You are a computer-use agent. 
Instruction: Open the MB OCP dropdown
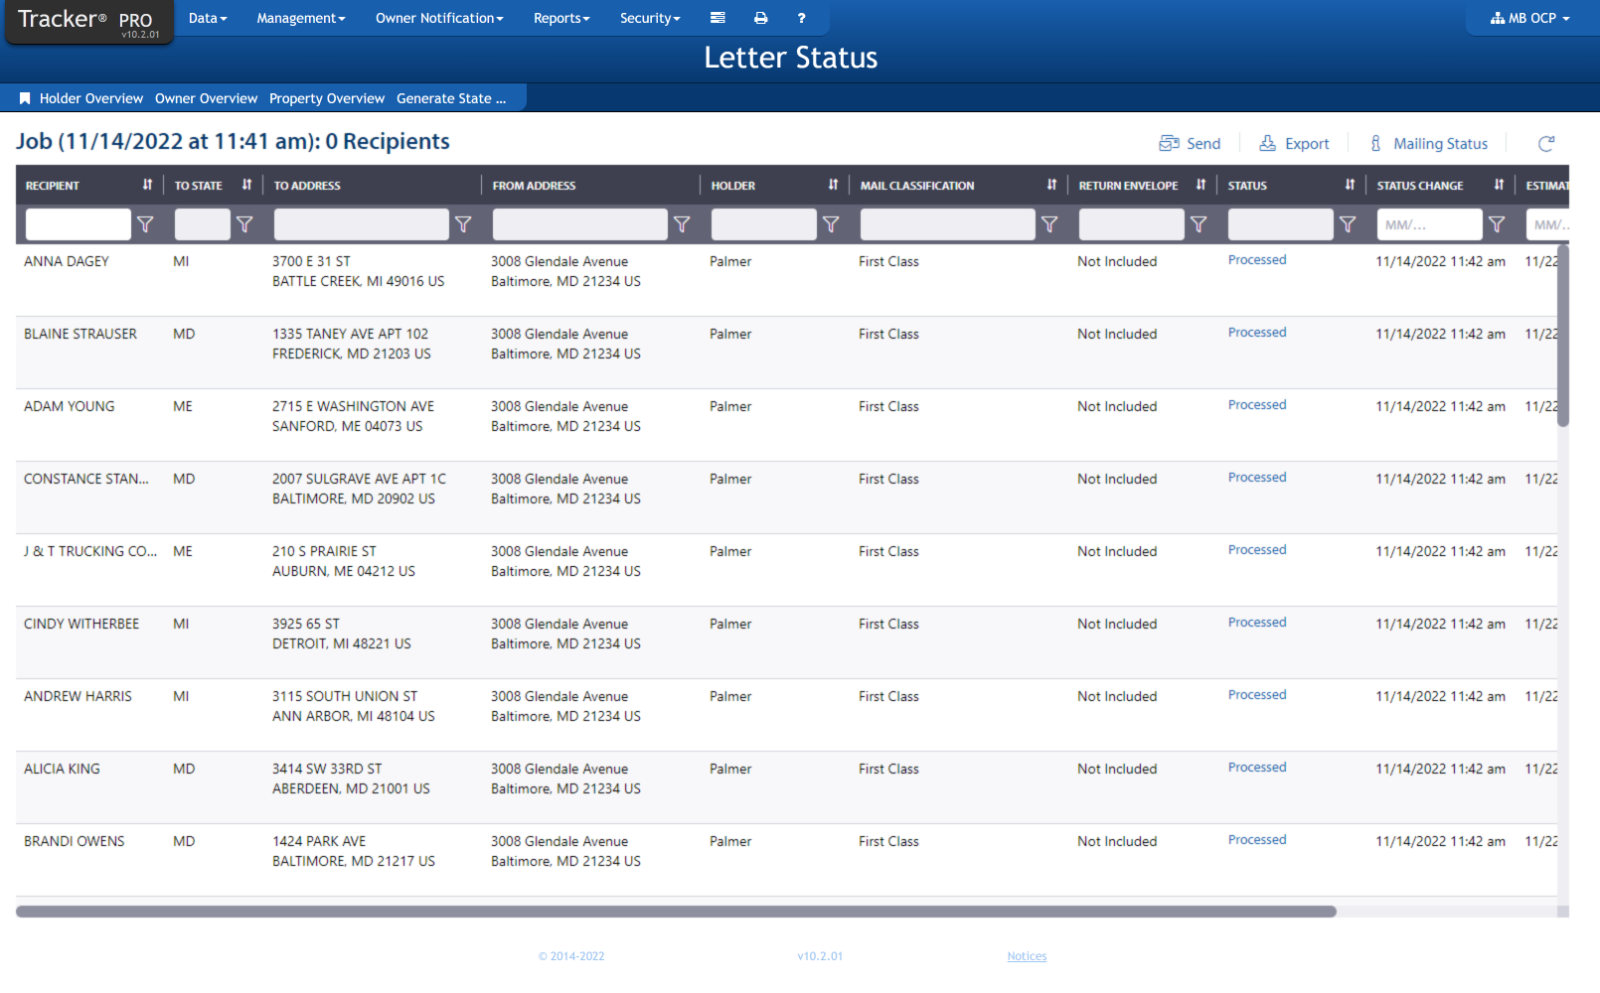point(1529,17)
